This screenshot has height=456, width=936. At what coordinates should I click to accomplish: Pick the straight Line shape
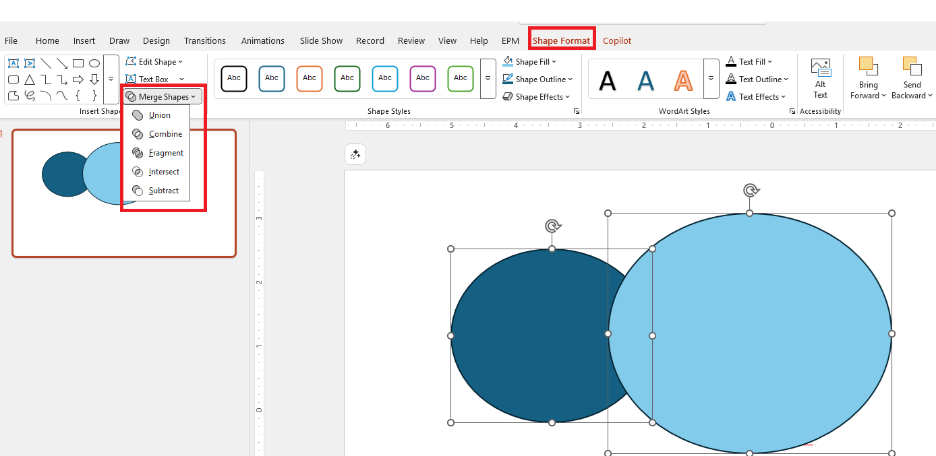[x=45, y=63]
